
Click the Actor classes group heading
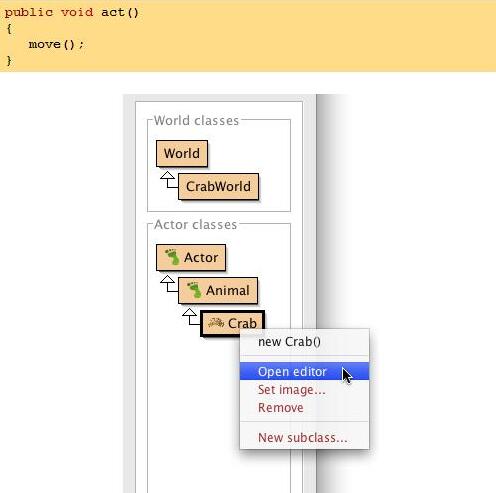coord(195,224)
